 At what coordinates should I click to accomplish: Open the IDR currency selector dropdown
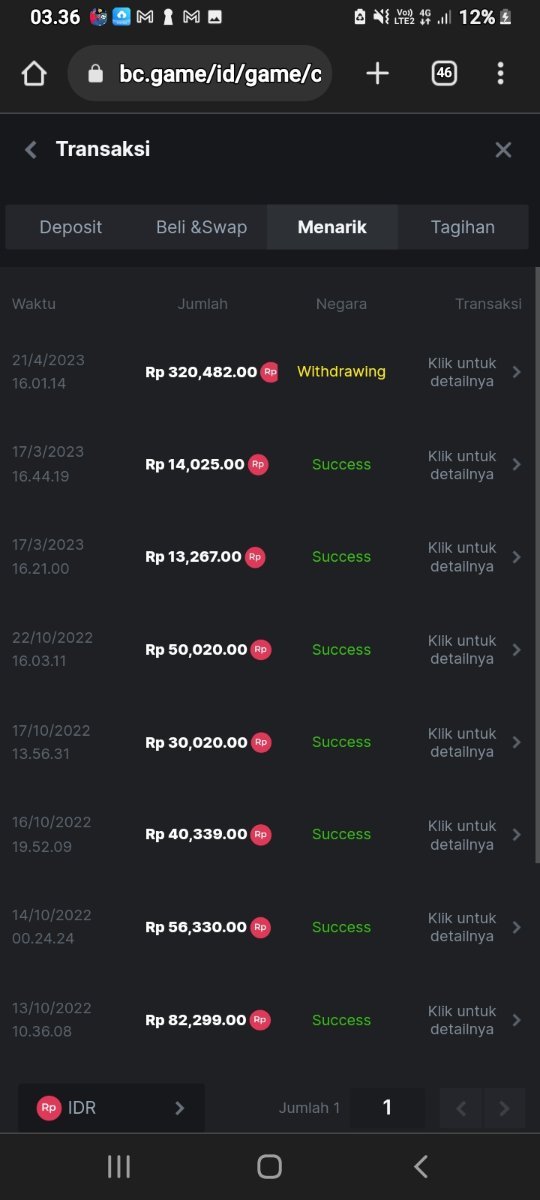[111, 1108]
